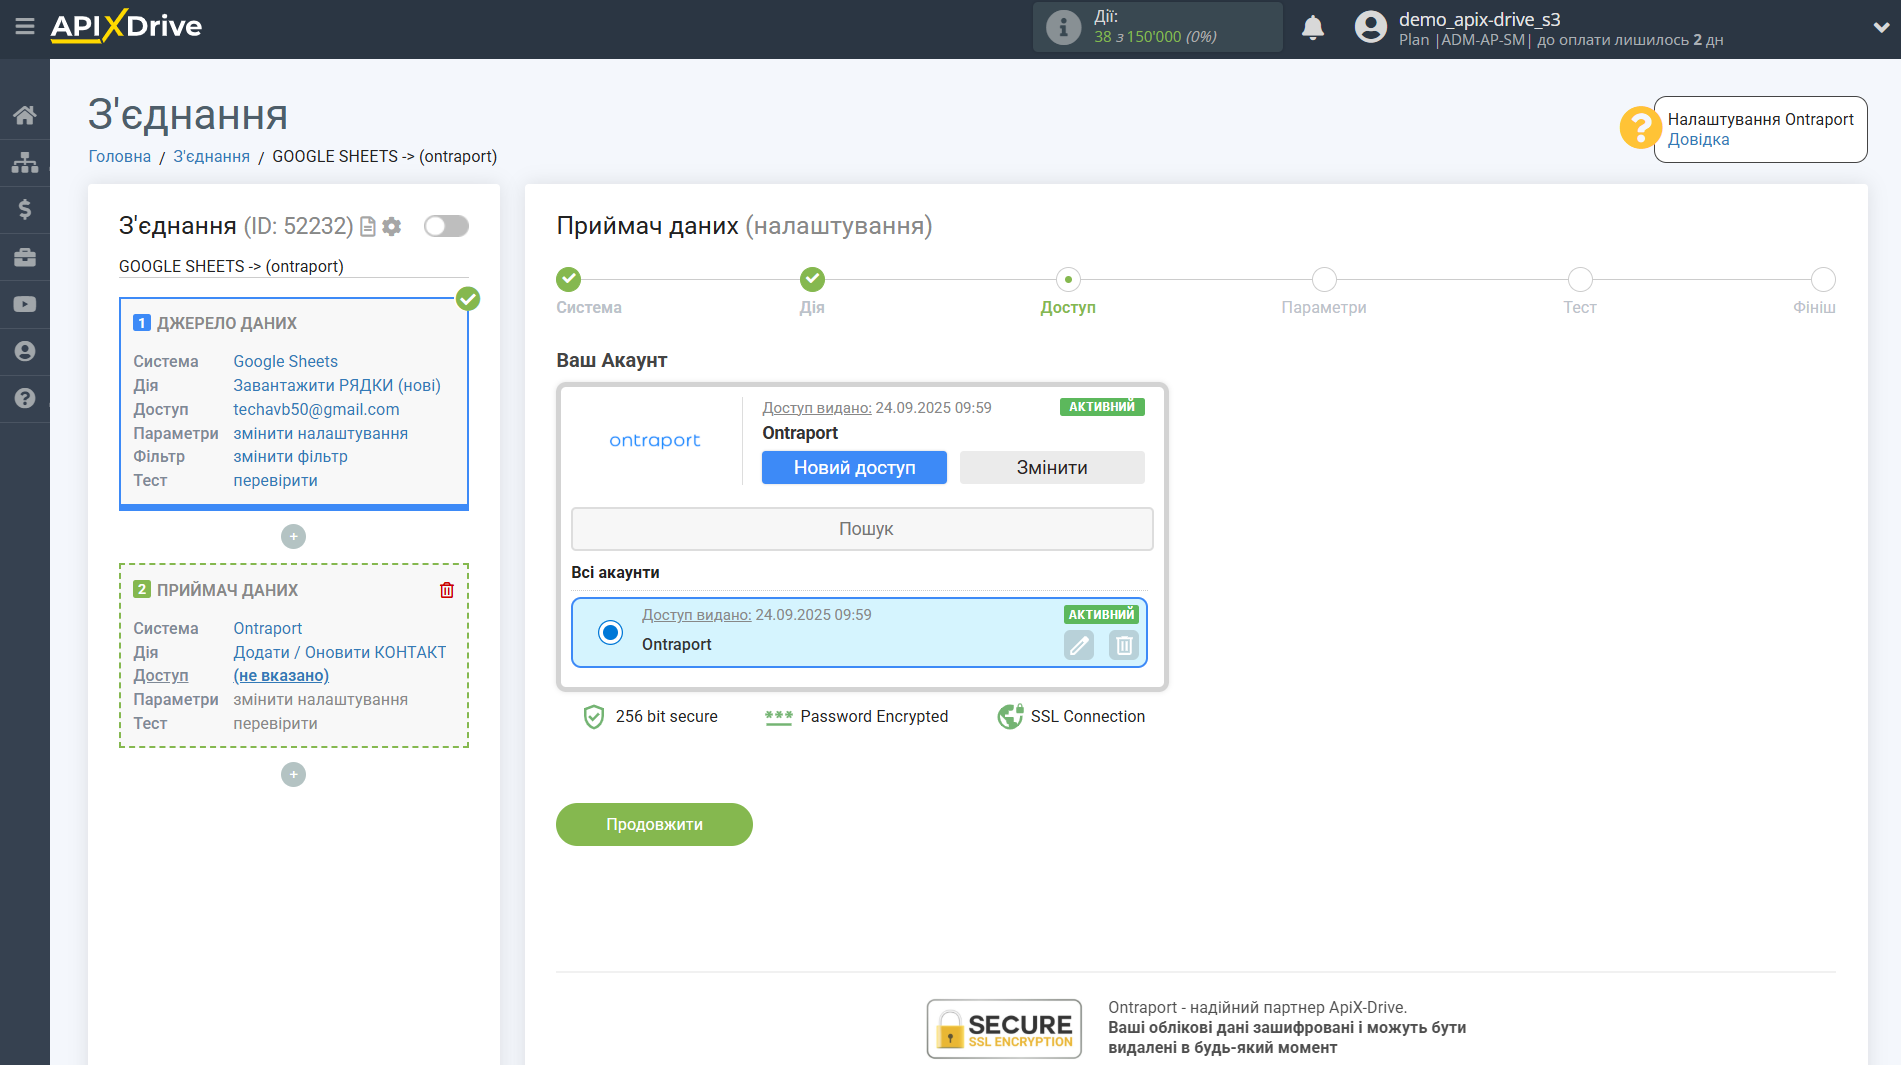Screen dimensions: 1901x1065
Task: Open the hamburger menu in top bar
Action: click(x=24, y=27)
